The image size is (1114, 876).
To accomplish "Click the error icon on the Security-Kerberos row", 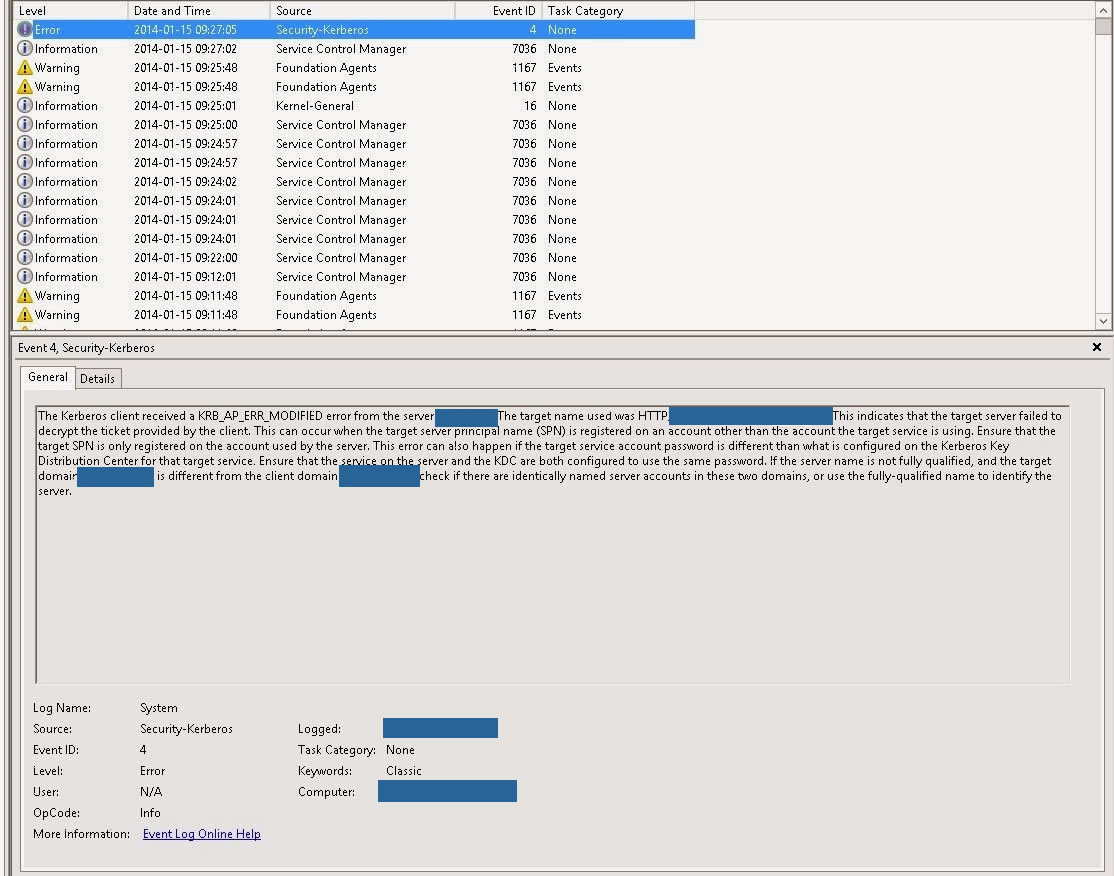I will pos(25,30).
